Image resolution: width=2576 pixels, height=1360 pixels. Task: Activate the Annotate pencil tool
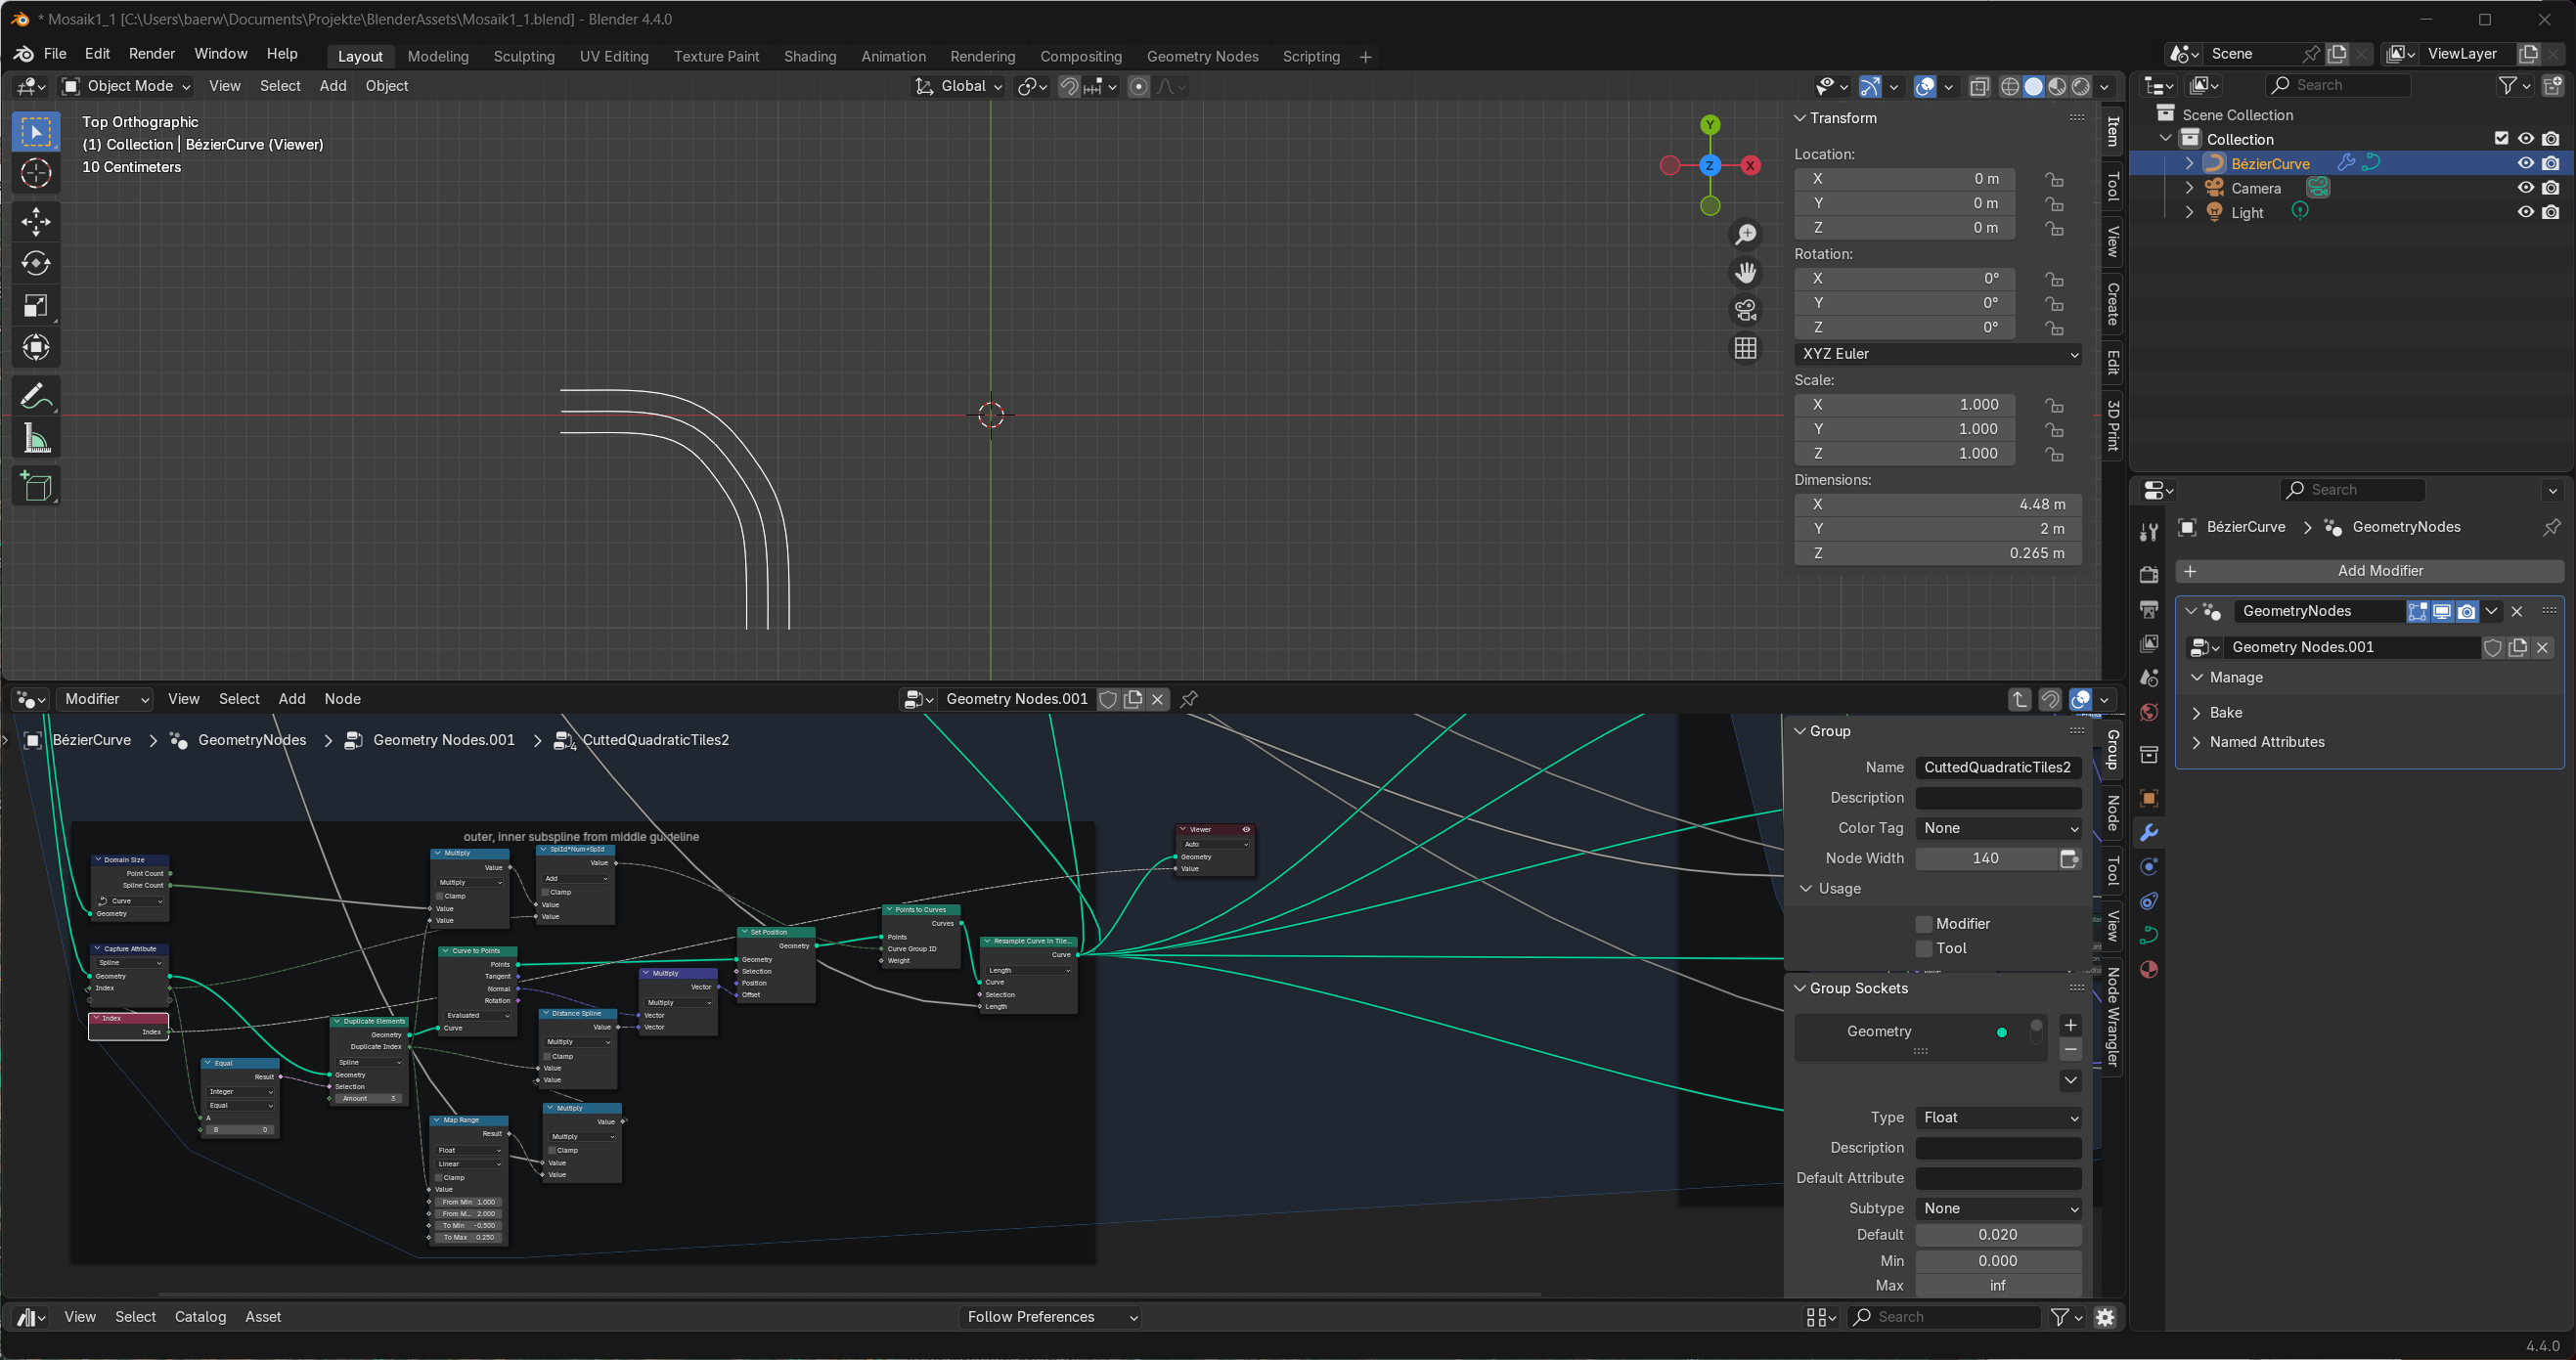tap(36, 396)
